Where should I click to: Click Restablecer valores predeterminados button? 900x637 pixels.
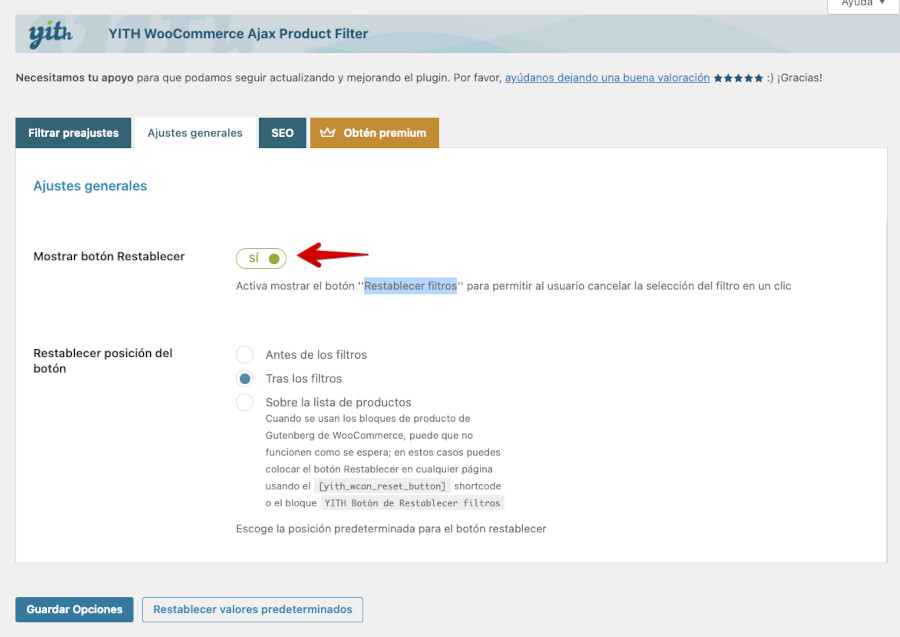tap(252, 609)
